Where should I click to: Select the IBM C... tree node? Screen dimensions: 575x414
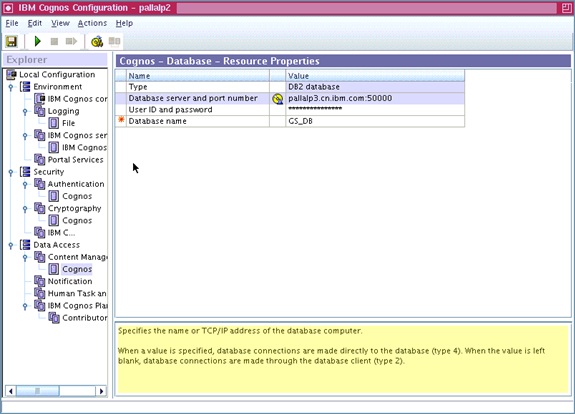tap(61, 232)
